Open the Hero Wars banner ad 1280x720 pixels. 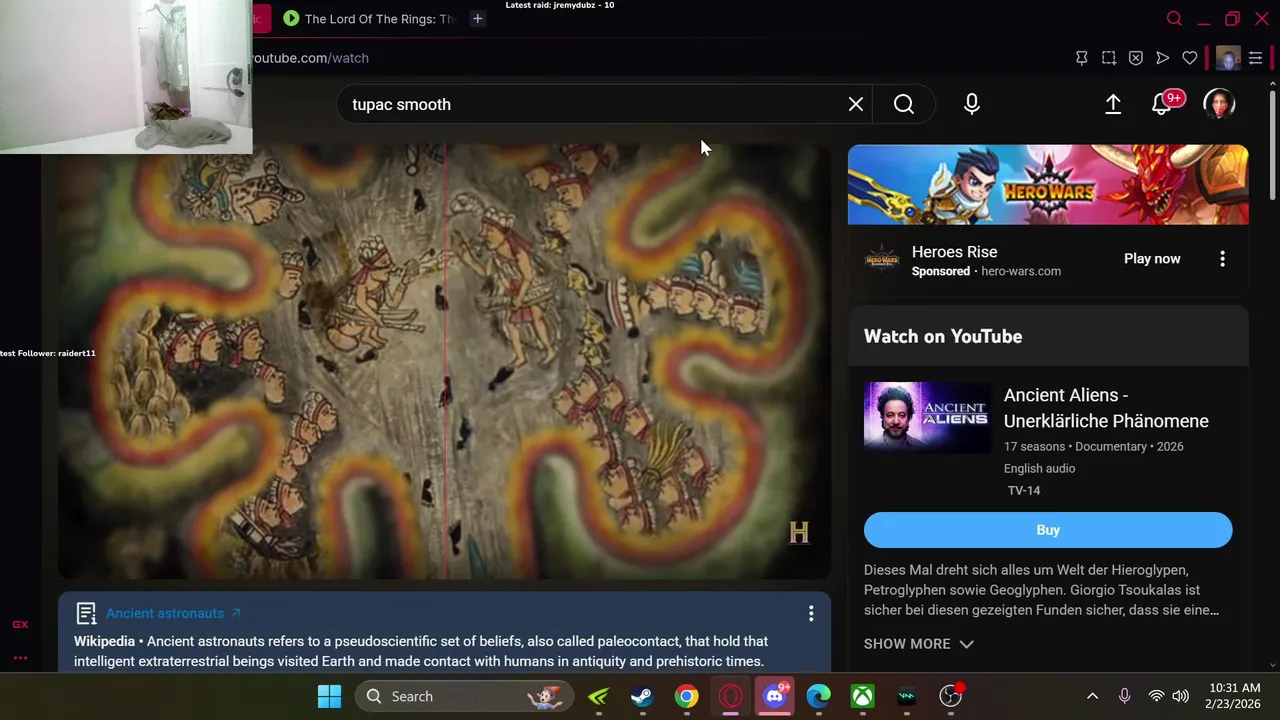(x=1048, y=185)
